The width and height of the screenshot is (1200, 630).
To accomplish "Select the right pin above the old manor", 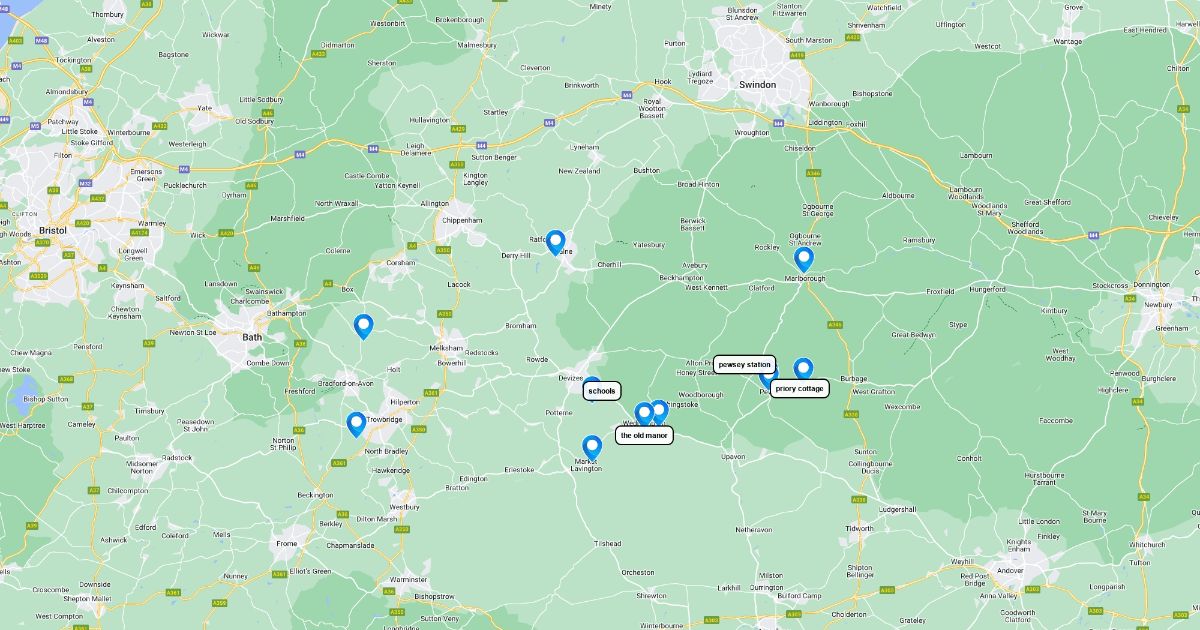I will pos(658,410).
